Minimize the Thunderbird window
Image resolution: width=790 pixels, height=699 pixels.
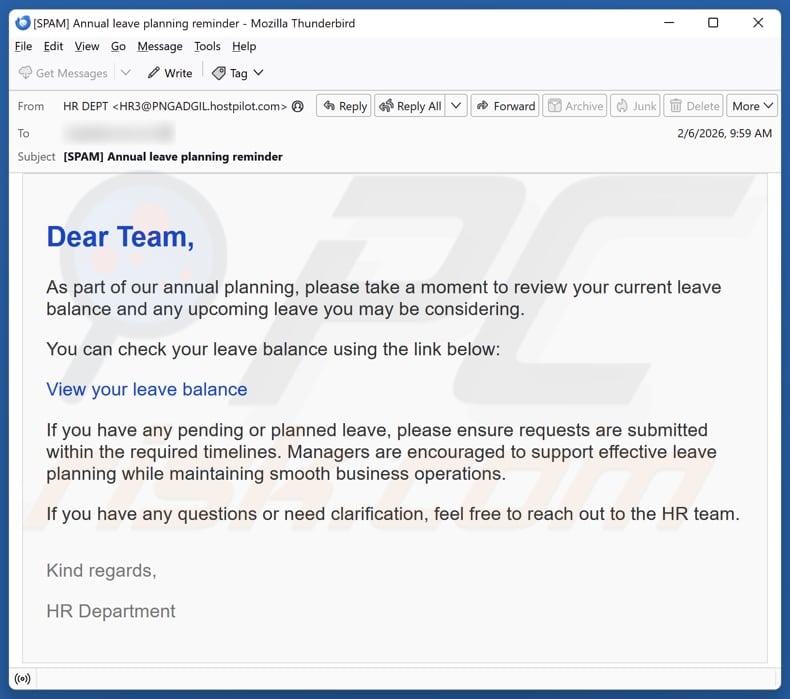click(x=669, y=23)
